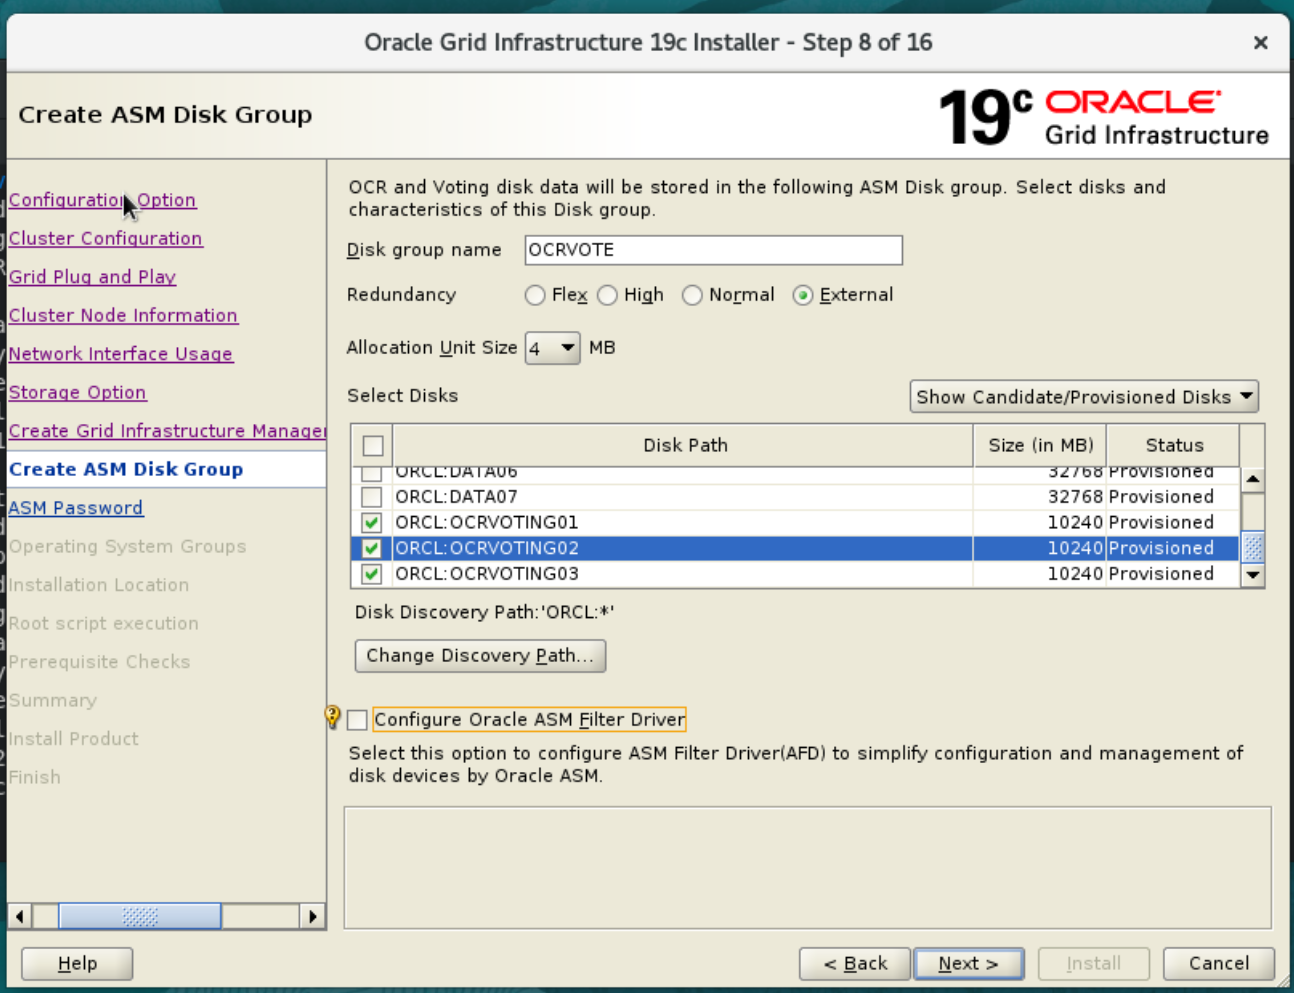Viewport: 1294px width, 993px height.
Task: Open Cluster Node Information step
Action: click(x=124, y=316)
